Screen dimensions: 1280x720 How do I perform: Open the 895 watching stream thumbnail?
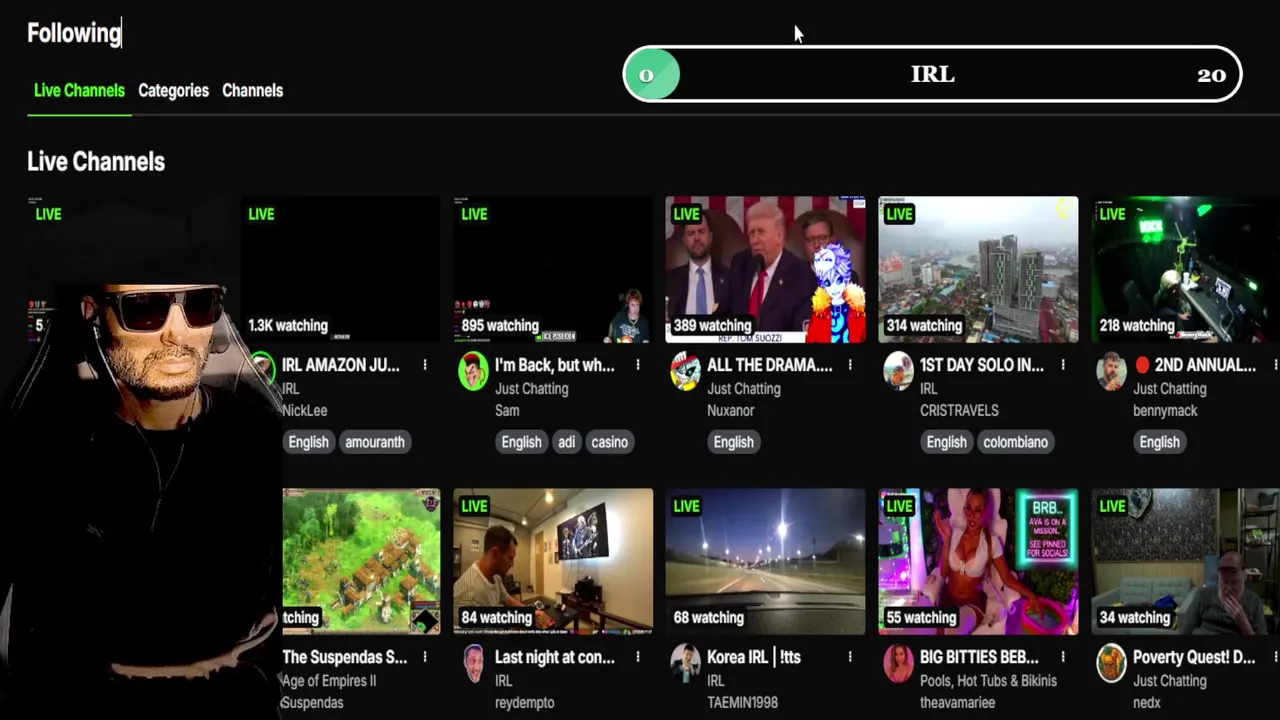click(553, 269)
